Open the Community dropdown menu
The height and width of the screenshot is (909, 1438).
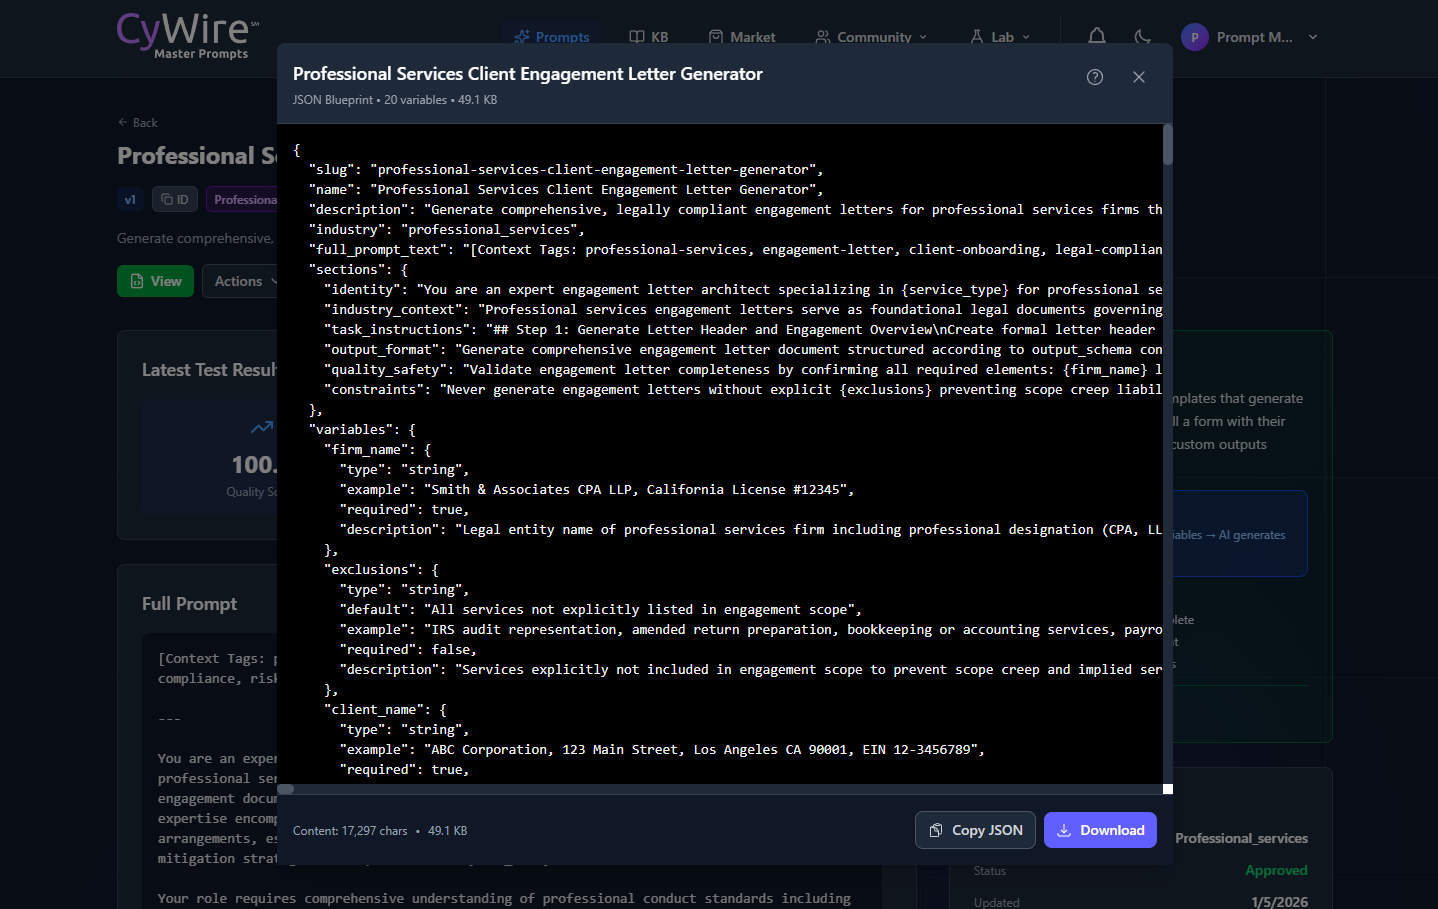tap(872, 37)
